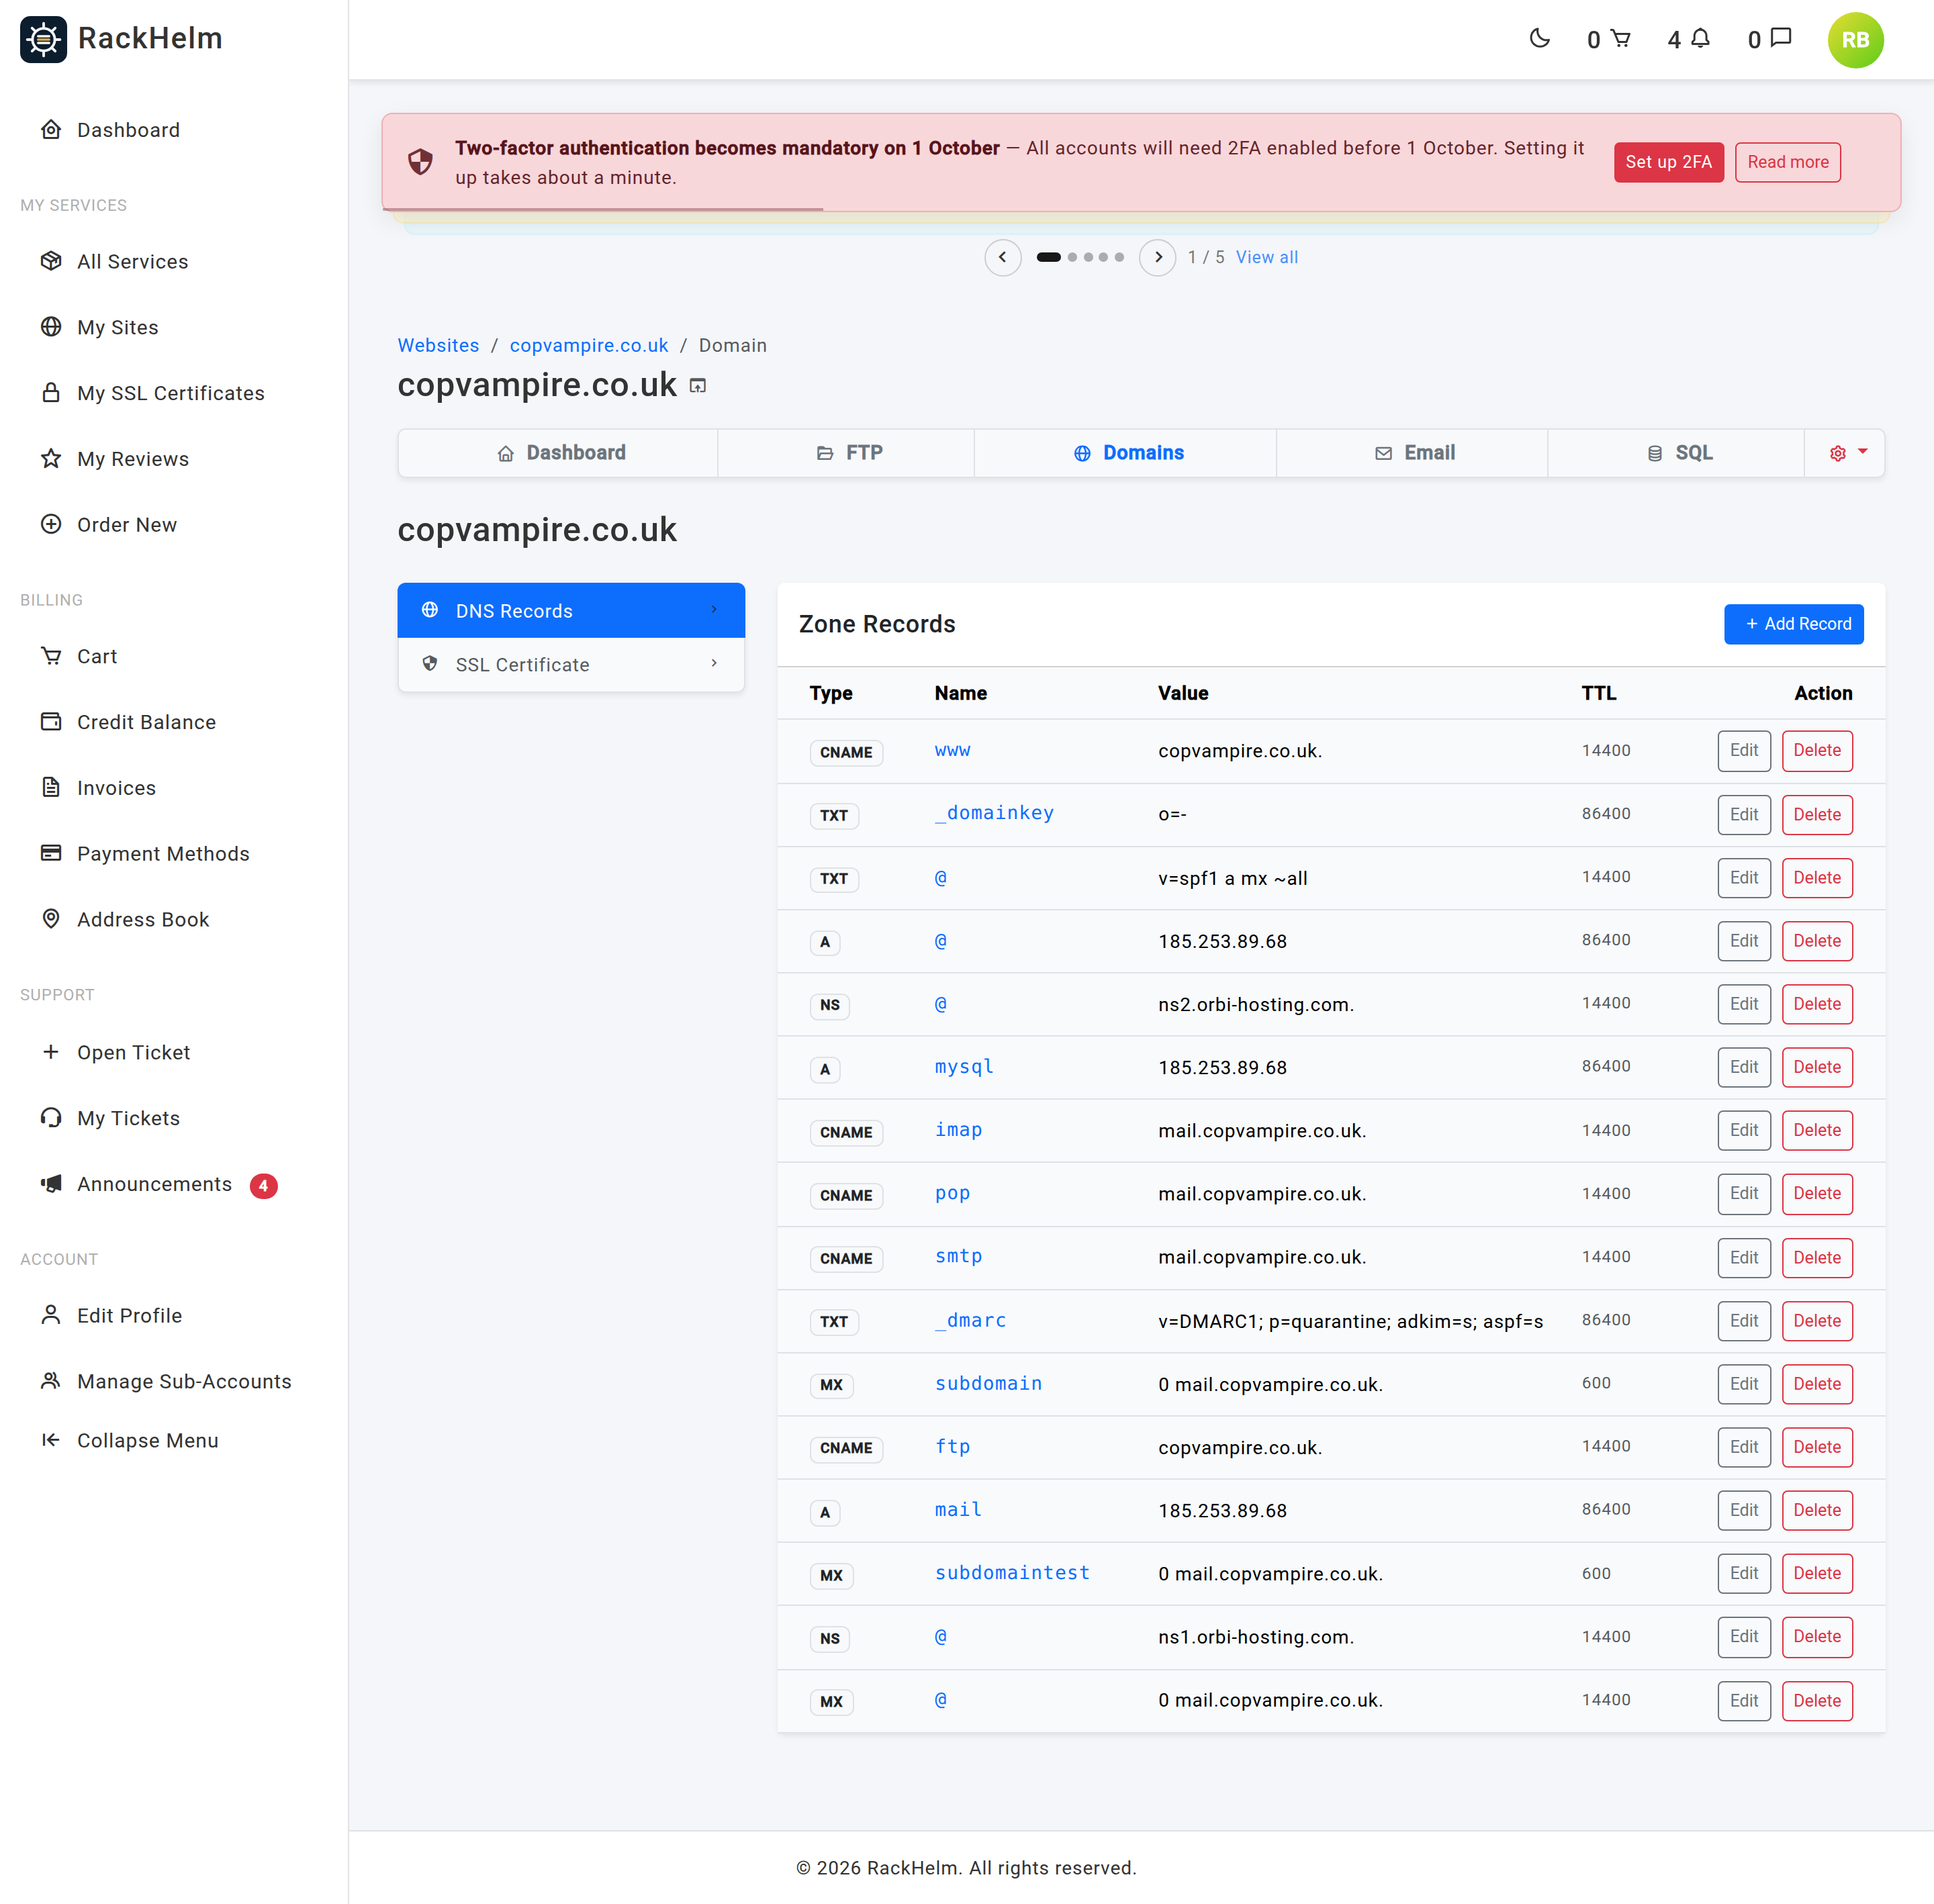Open Address Book
The image size is (1934, 1904).
[x=143, y=920]
